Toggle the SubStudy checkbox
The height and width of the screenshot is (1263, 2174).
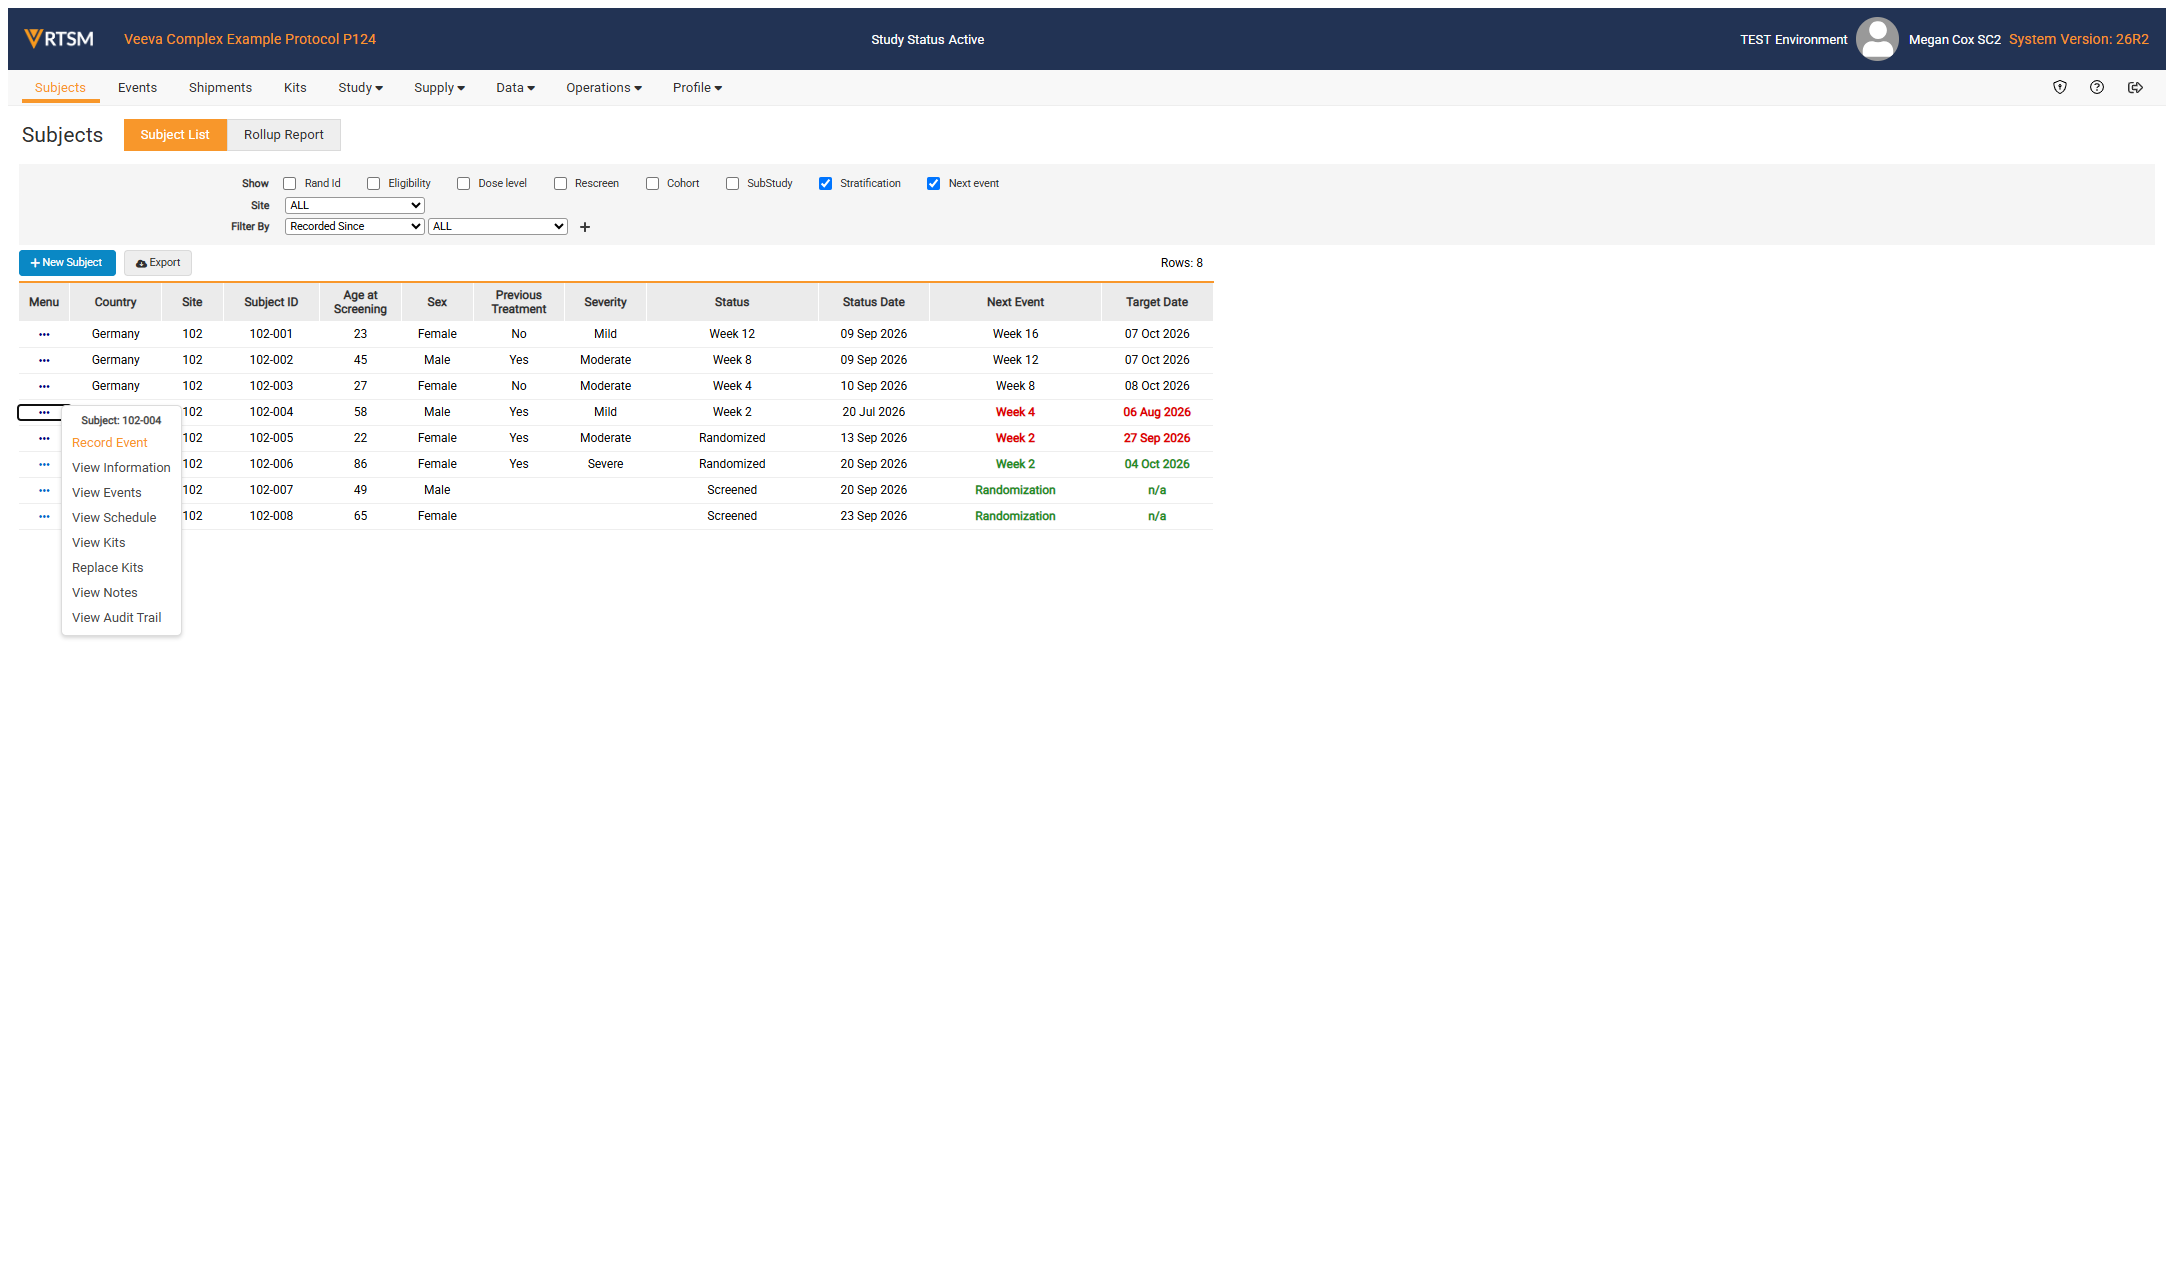[x=732, y=184]
